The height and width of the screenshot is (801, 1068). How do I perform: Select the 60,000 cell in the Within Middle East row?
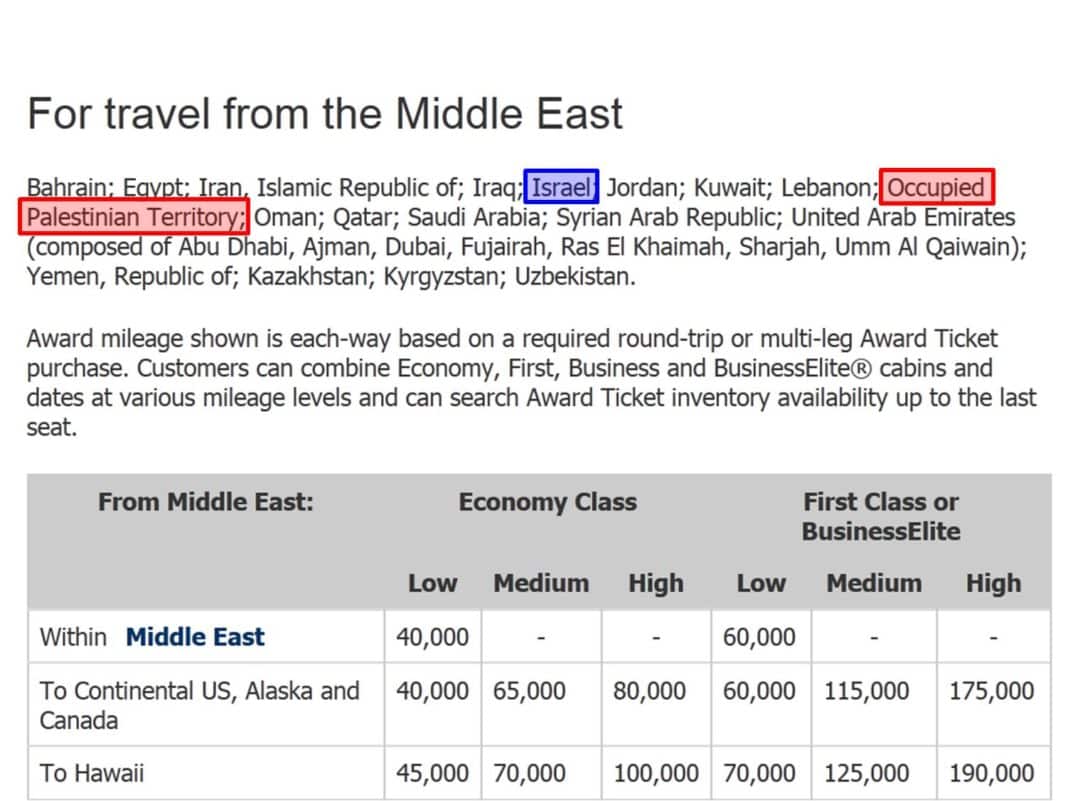tap(759, 637)
